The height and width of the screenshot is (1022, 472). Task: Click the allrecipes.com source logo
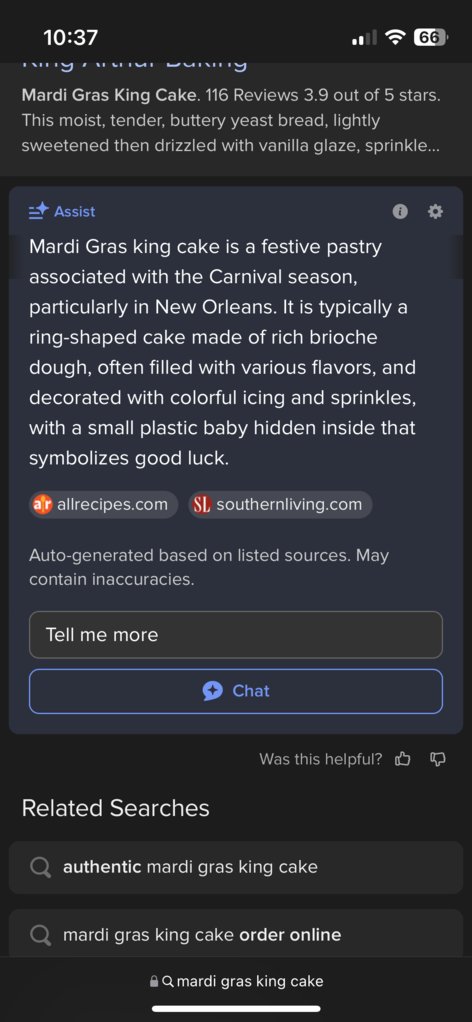point(42,504)
